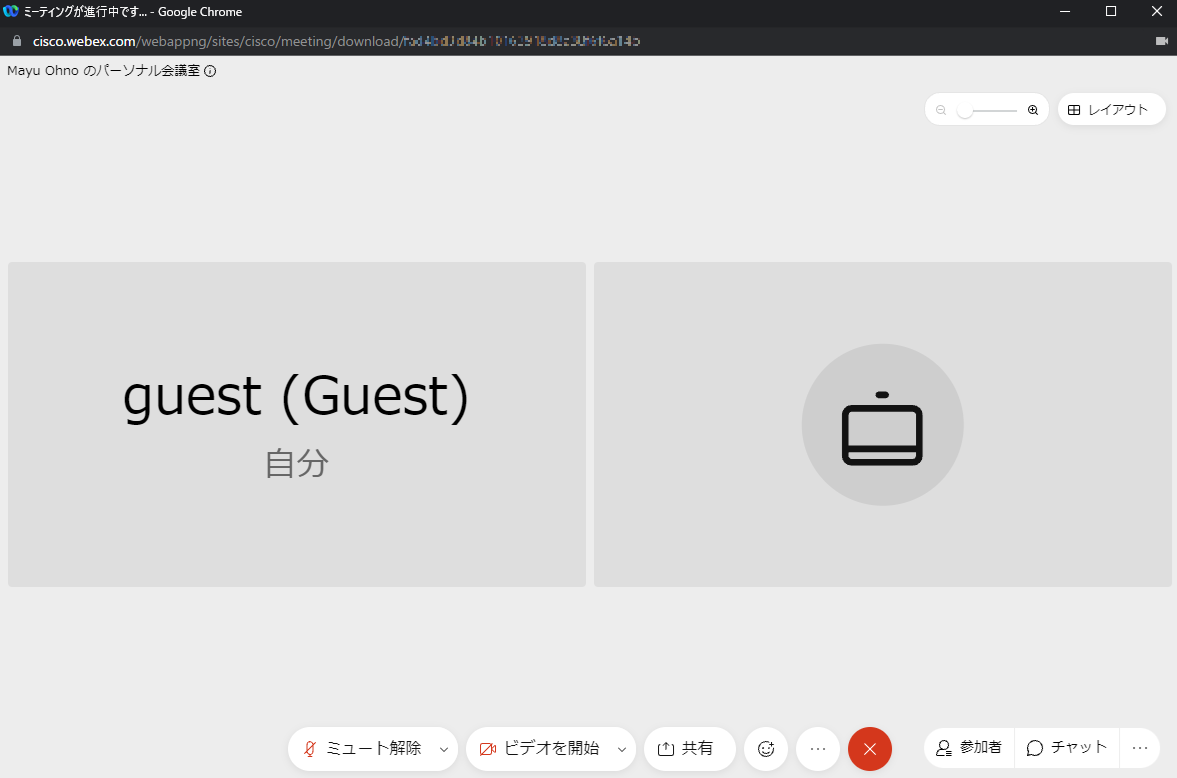Click the zoom out magnifier icon
The height and width of the screenshot is (778, 1177).
[x=941, y=110]
